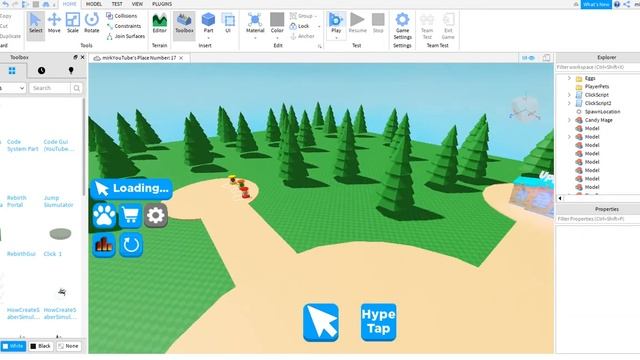This screenshot has height=360, width=640.
Task: Open the UI insert tool
Action: (228, 24)
